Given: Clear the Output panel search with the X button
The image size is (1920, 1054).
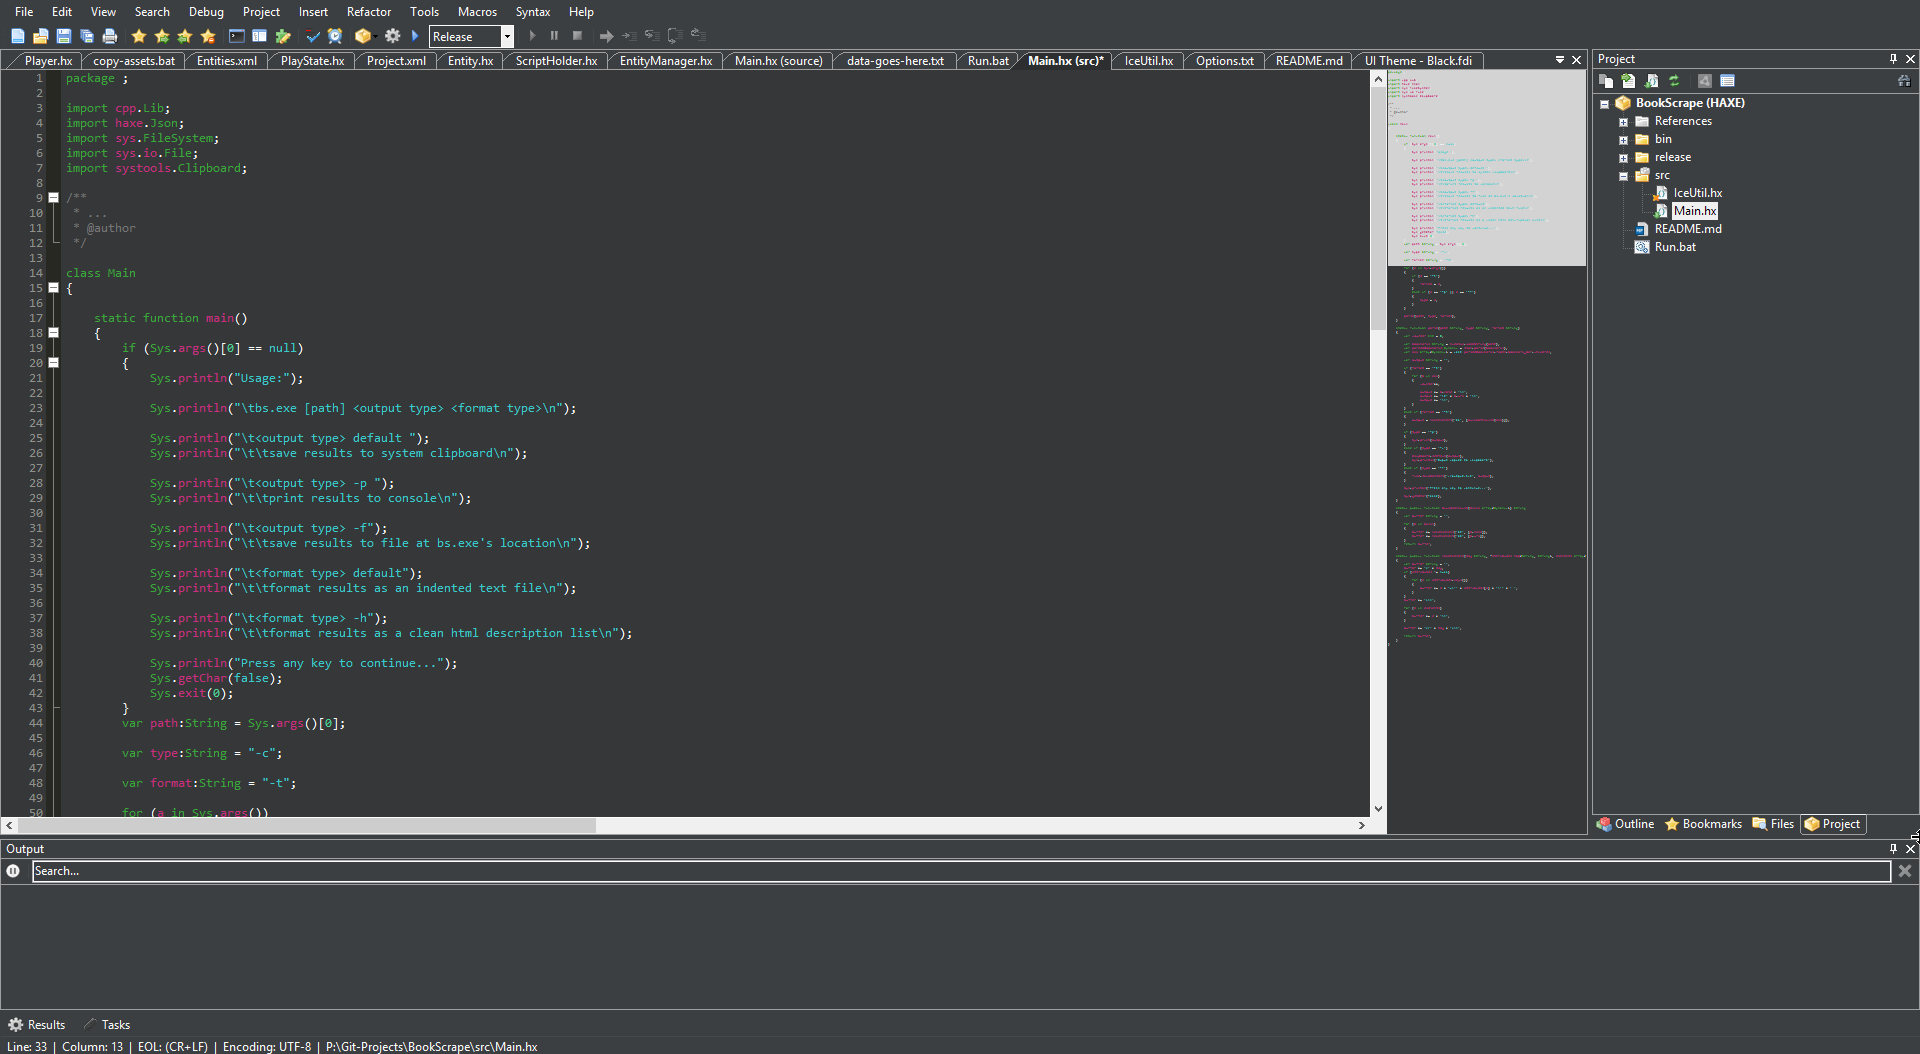Looking at the screenshot, I should pos(1905,871).
